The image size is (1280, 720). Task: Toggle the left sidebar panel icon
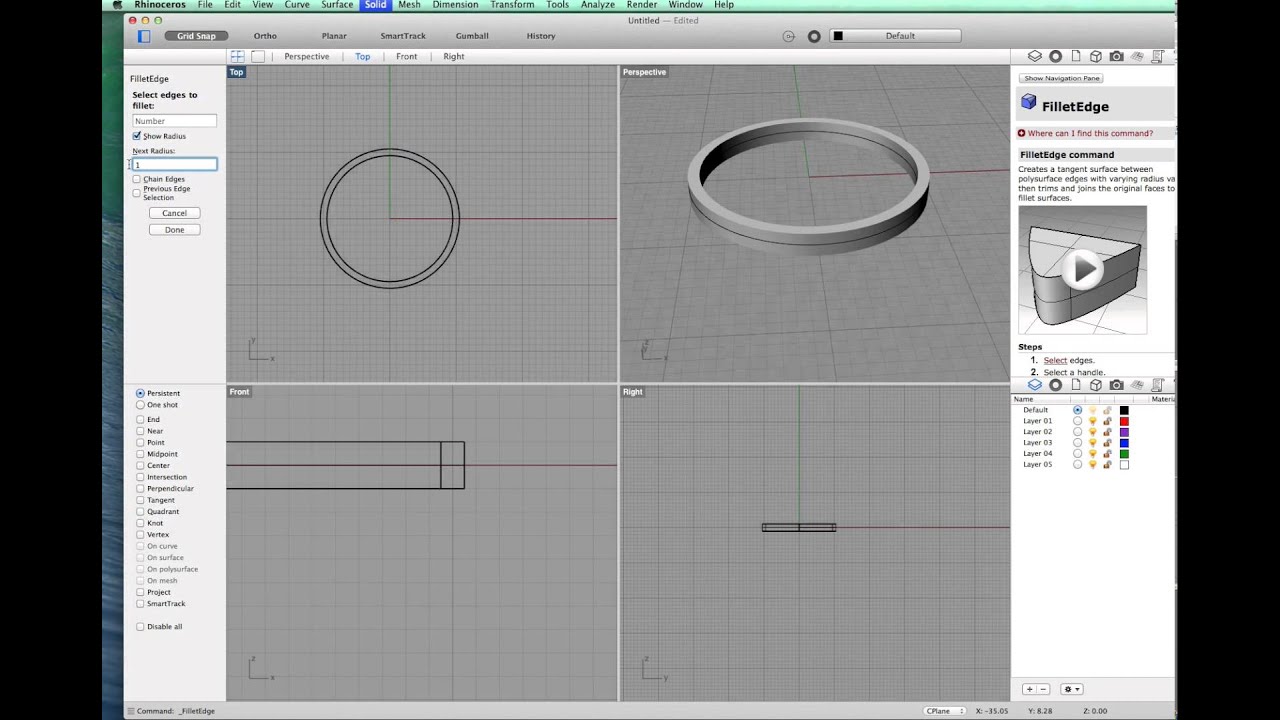pos(144,36)
